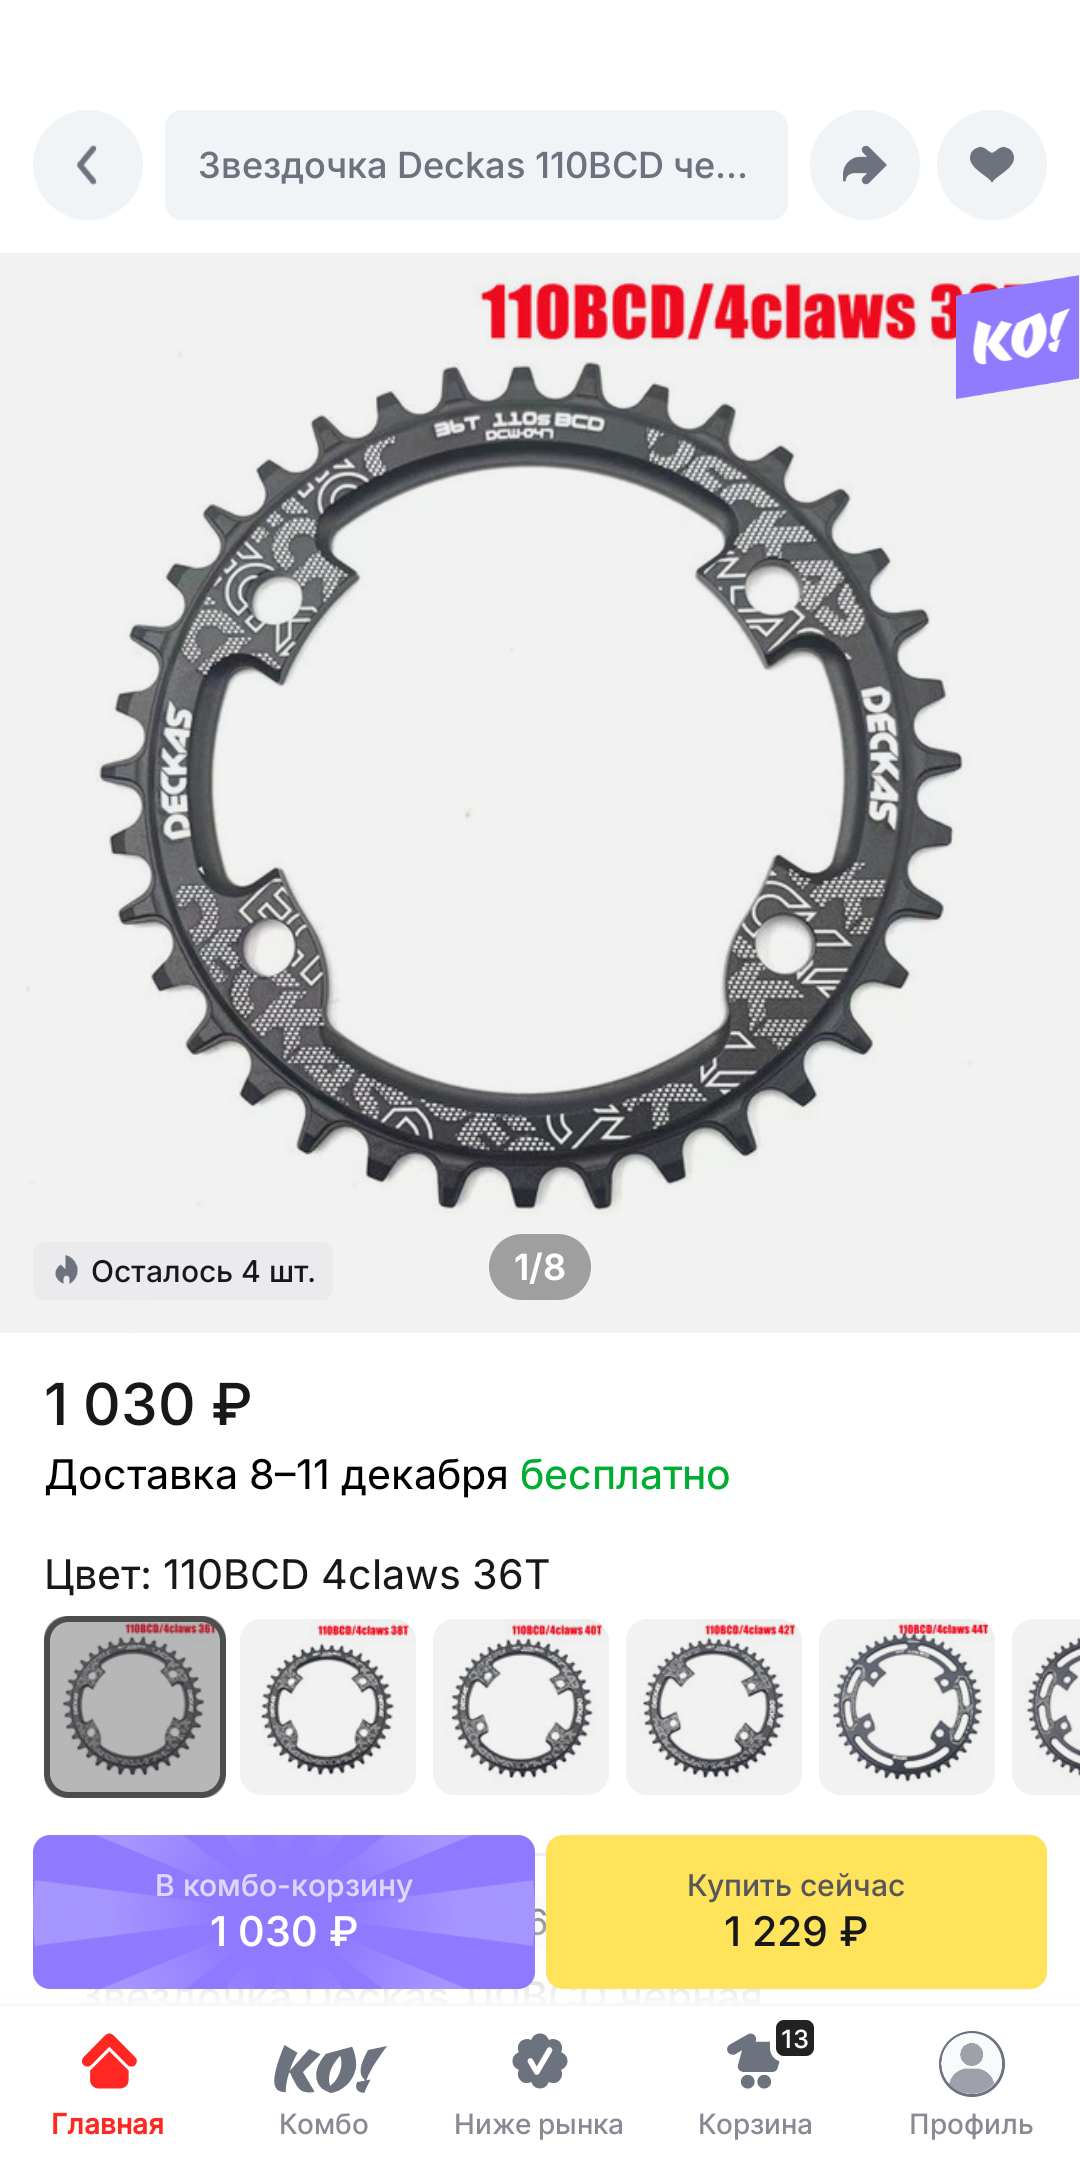The image size is (1080, 2160).
Task: Add the product to favorites with the heart icon
Action: pyautogui.click(x=992, y=165)
